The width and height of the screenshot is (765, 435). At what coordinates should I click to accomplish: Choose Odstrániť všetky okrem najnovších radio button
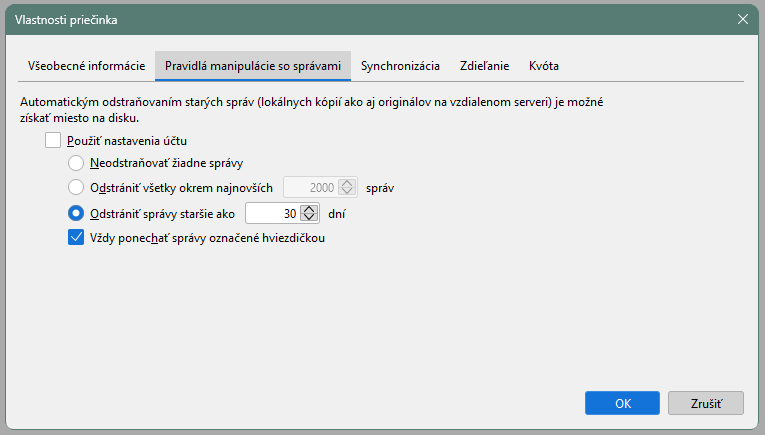point(76,187)
